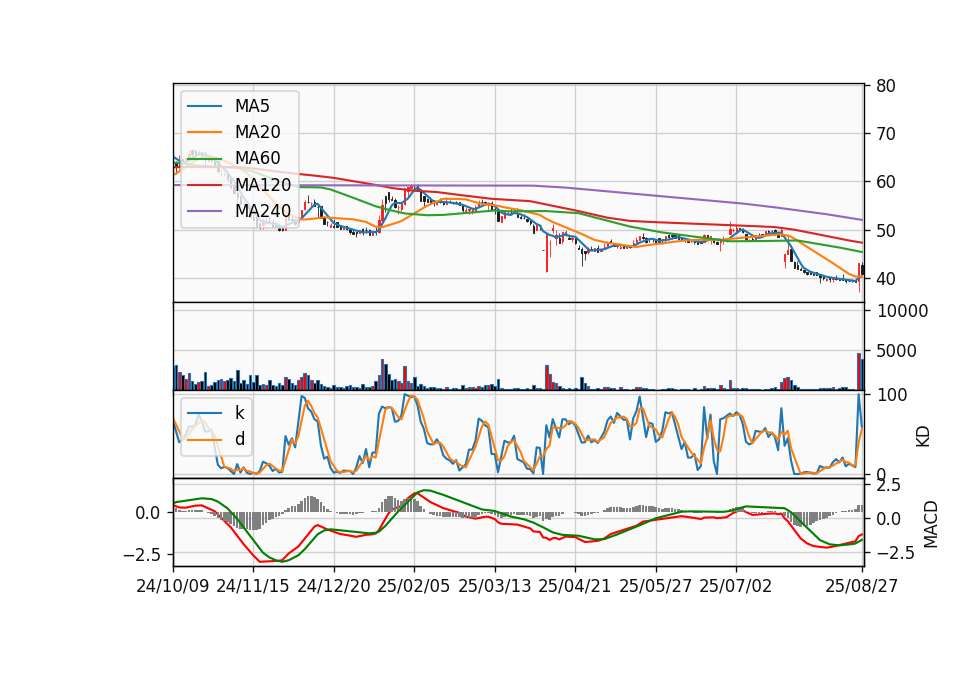Click the MA240 legend label

tap(263, 211)
